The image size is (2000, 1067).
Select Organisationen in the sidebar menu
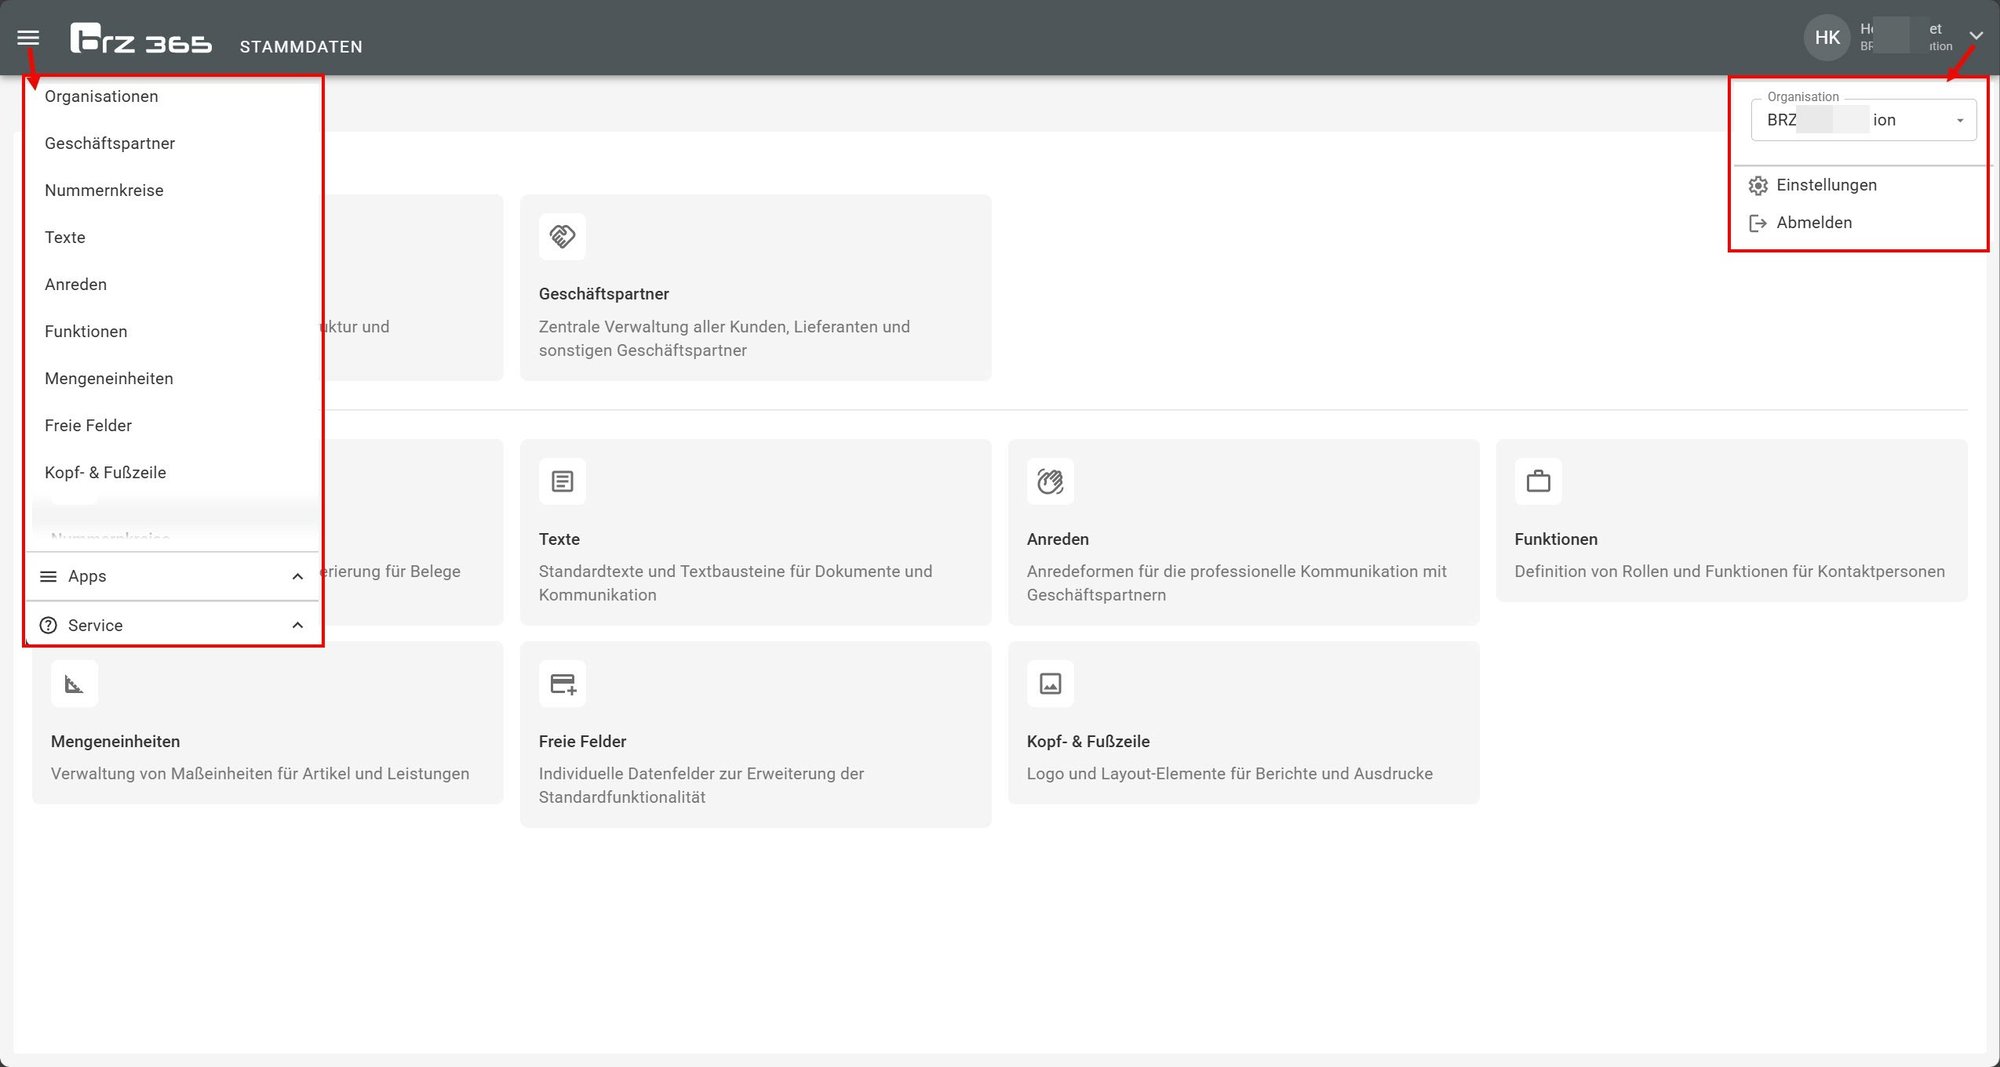(101, 96)
